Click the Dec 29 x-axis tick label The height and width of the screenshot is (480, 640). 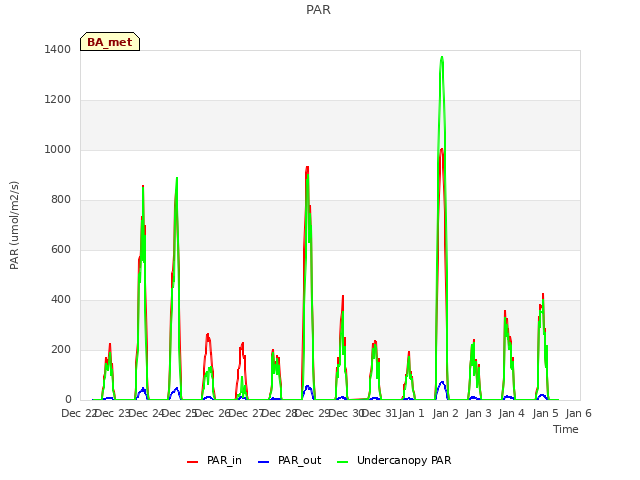pos(312,414)
